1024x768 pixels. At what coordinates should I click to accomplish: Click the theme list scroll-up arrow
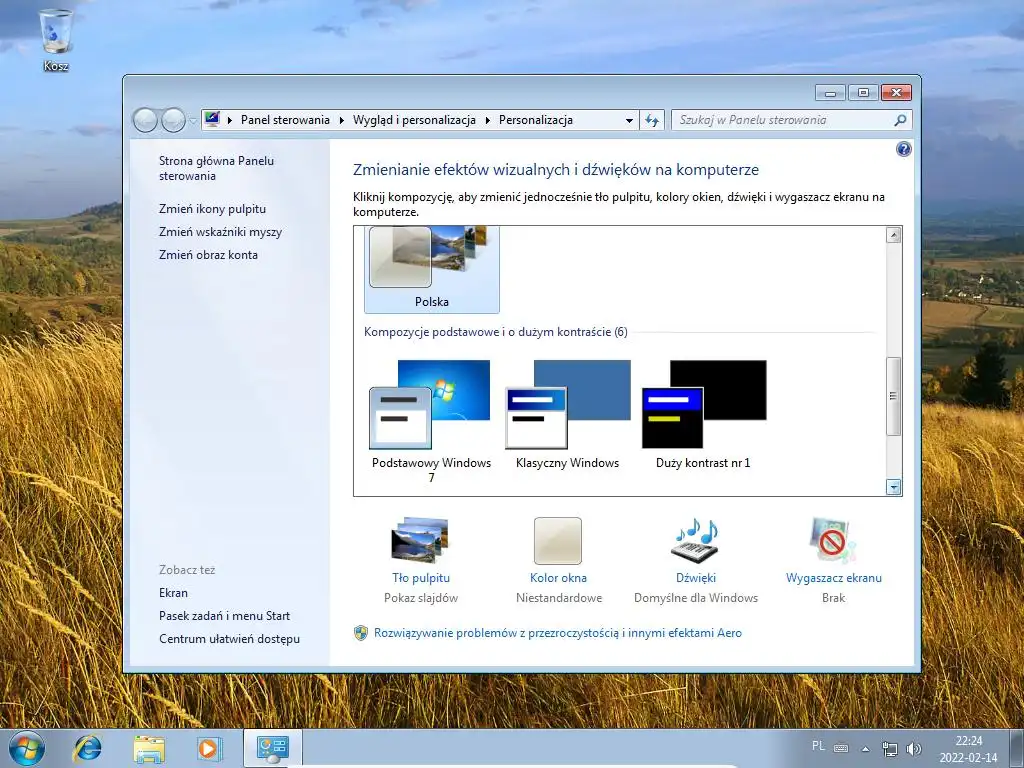click(893, 235)
